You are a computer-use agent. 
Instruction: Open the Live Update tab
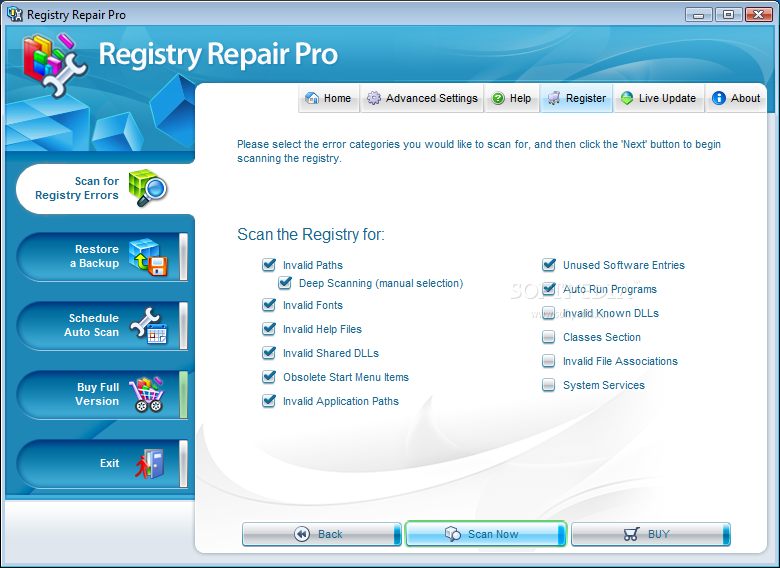click(659, 98)
